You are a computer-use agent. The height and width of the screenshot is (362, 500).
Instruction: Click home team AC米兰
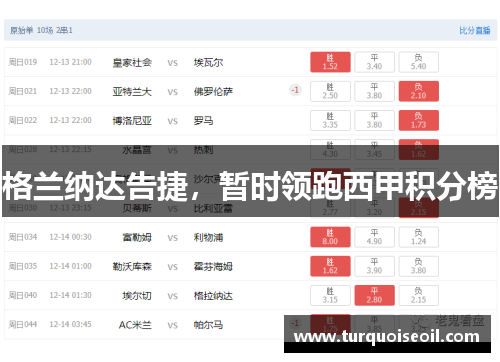[x=135, y=325]
